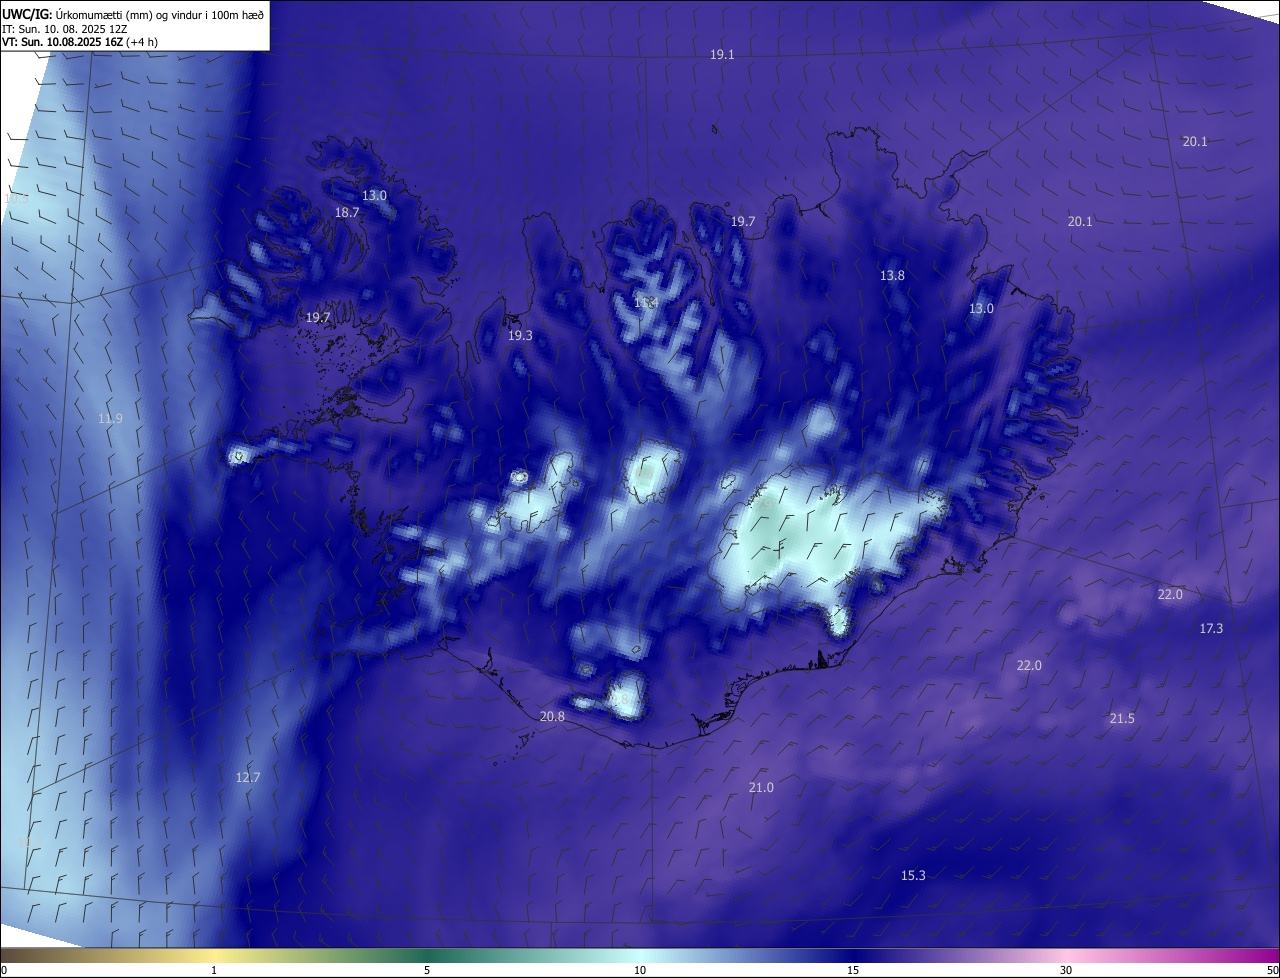Click the 22.0 label just above 17.3

(1170, 595)
